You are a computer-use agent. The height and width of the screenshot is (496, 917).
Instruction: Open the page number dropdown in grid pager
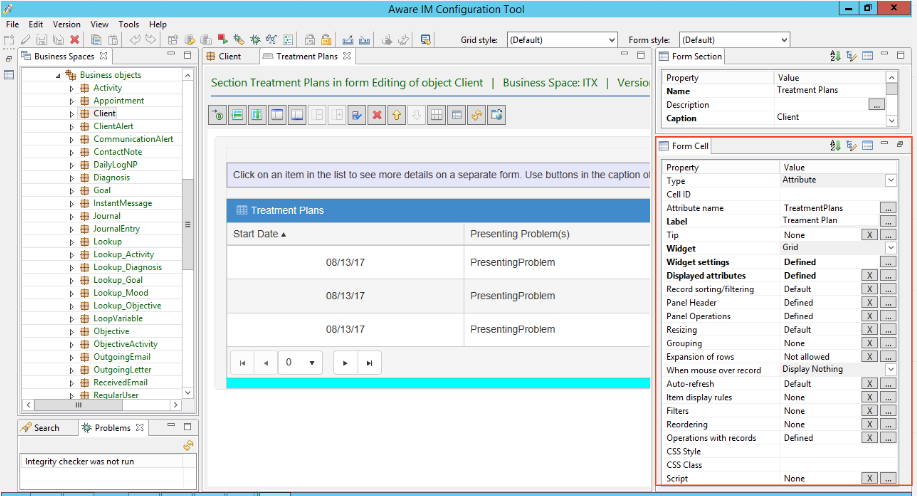click(312, 363)
